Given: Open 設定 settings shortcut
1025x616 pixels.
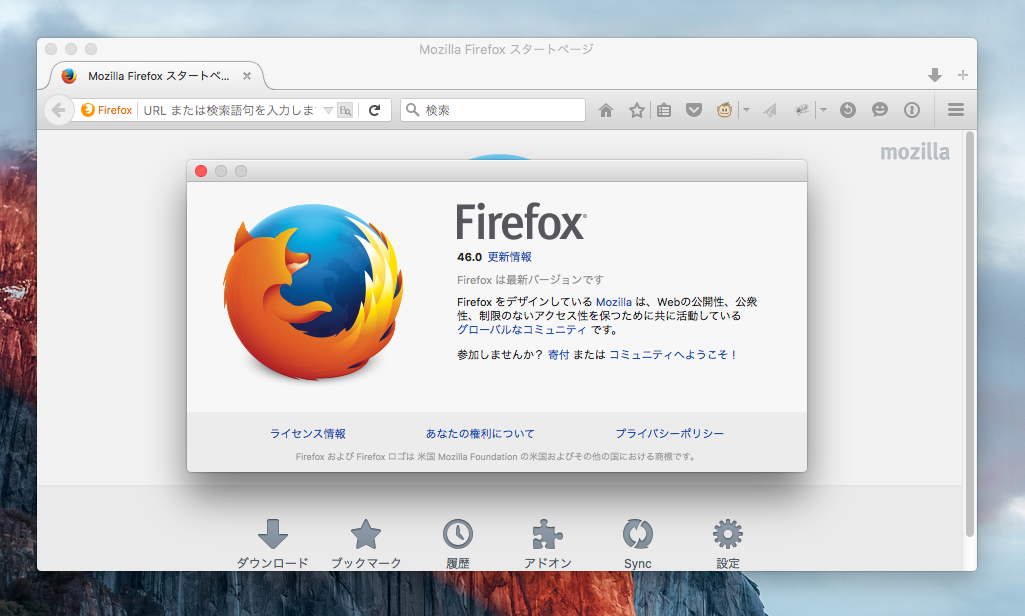Looking at the screenshot, I should (728, 544).
